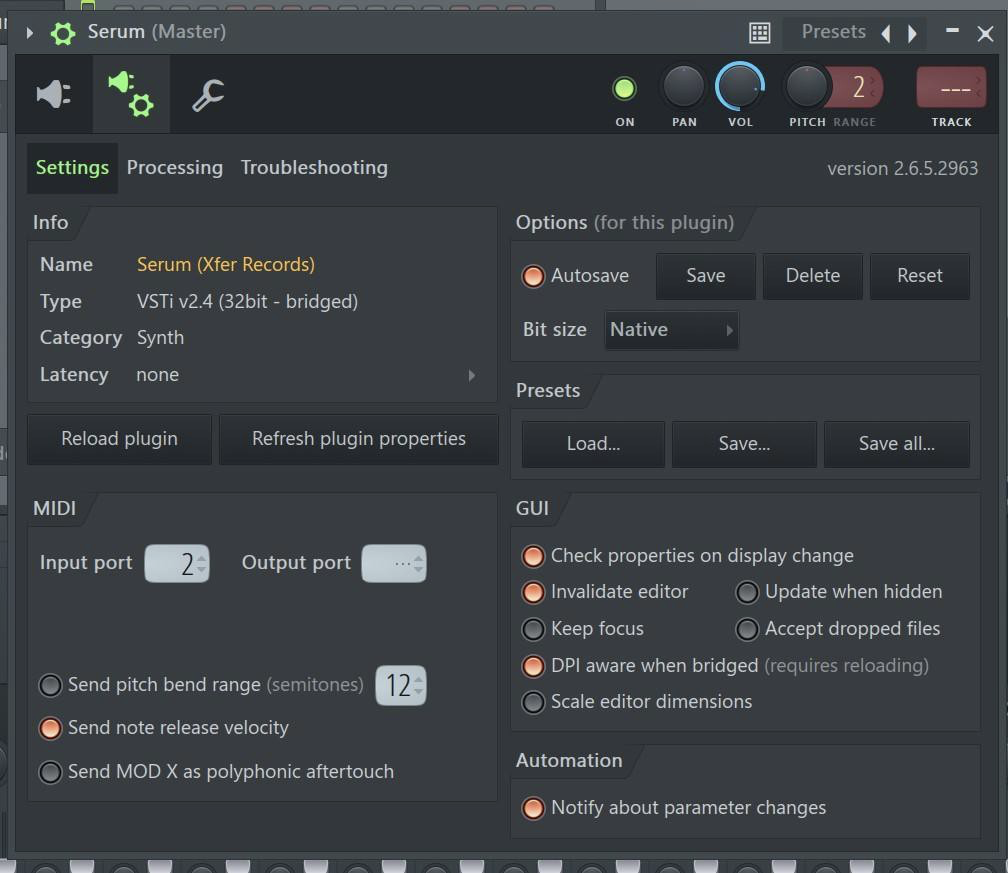Click the Presets Save all... button
This screenshot has height=873, width=1008.
click(897, 444)
